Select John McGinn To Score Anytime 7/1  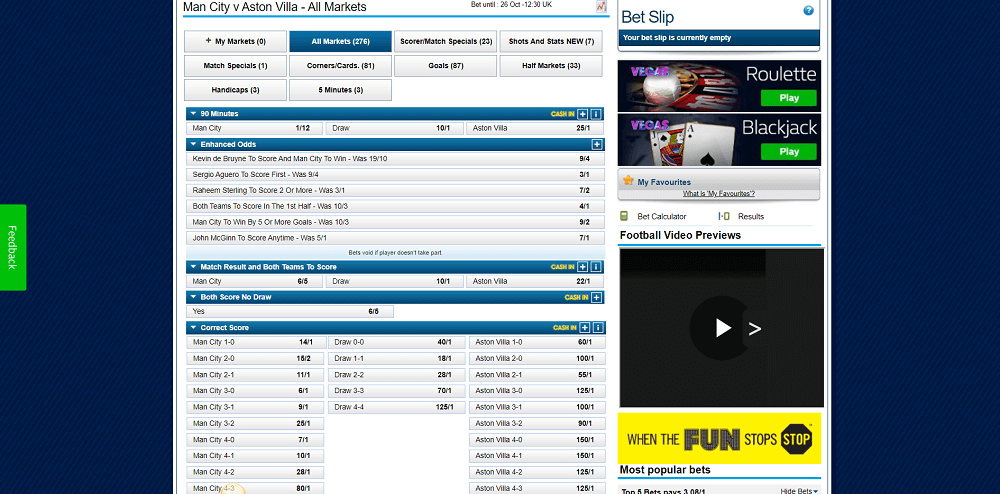click(395, 238)
